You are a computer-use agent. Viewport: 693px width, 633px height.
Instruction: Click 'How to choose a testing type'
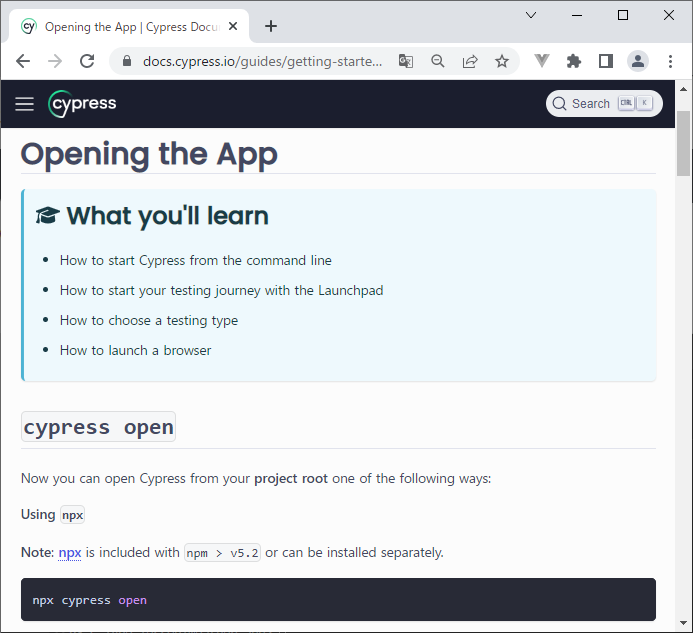tap(148, 320)
